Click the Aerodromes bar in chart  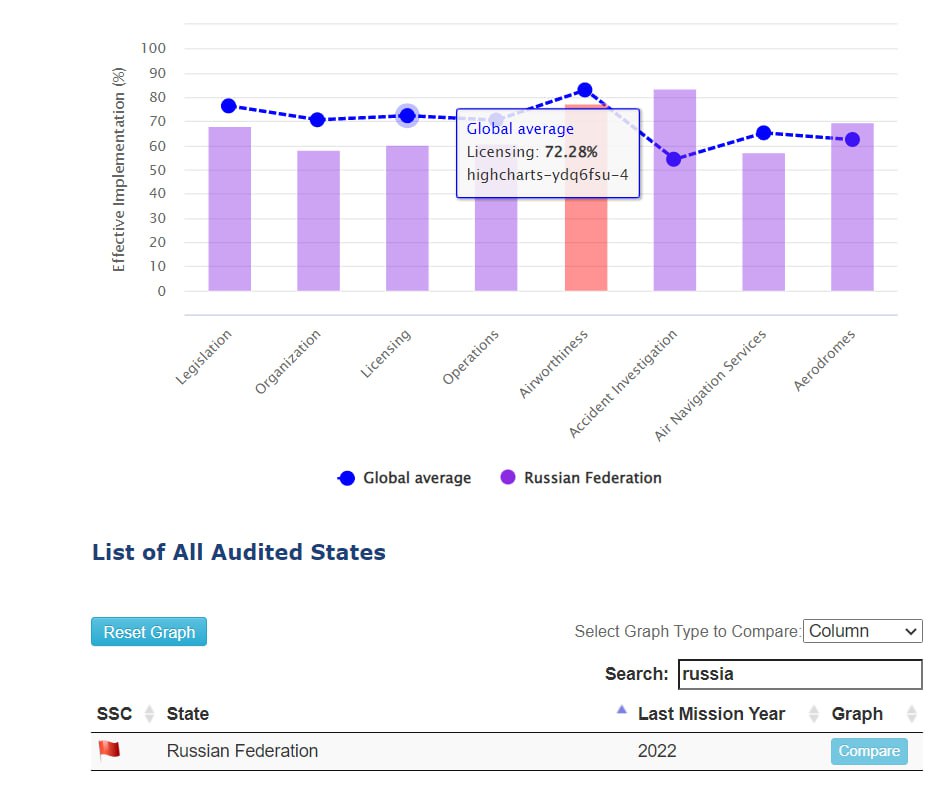tap(852, 220)
